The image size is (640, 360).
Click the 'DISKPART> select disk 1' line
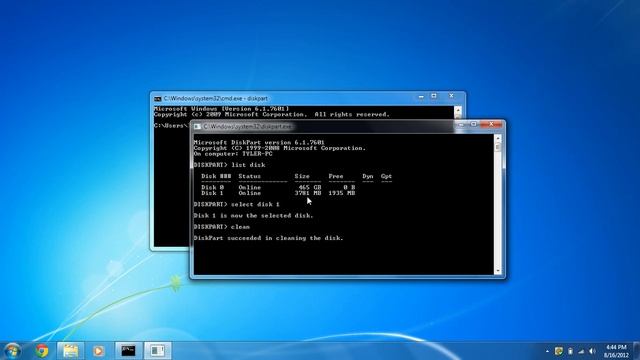tap(237, 204)
